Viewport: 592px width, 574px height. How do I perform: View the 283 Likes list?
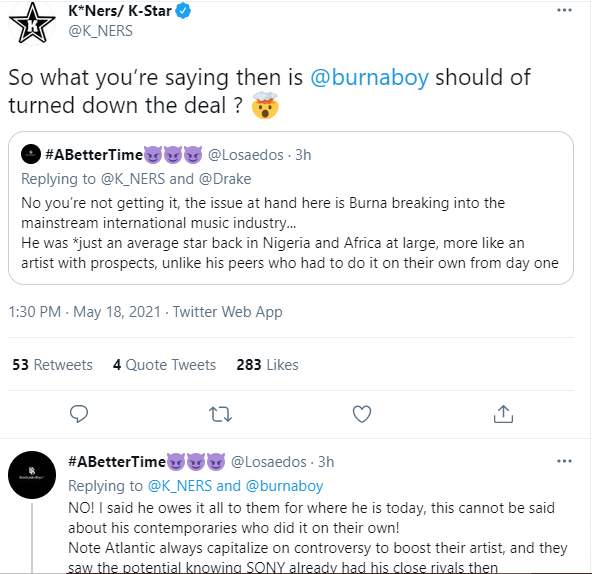point(267,365)
